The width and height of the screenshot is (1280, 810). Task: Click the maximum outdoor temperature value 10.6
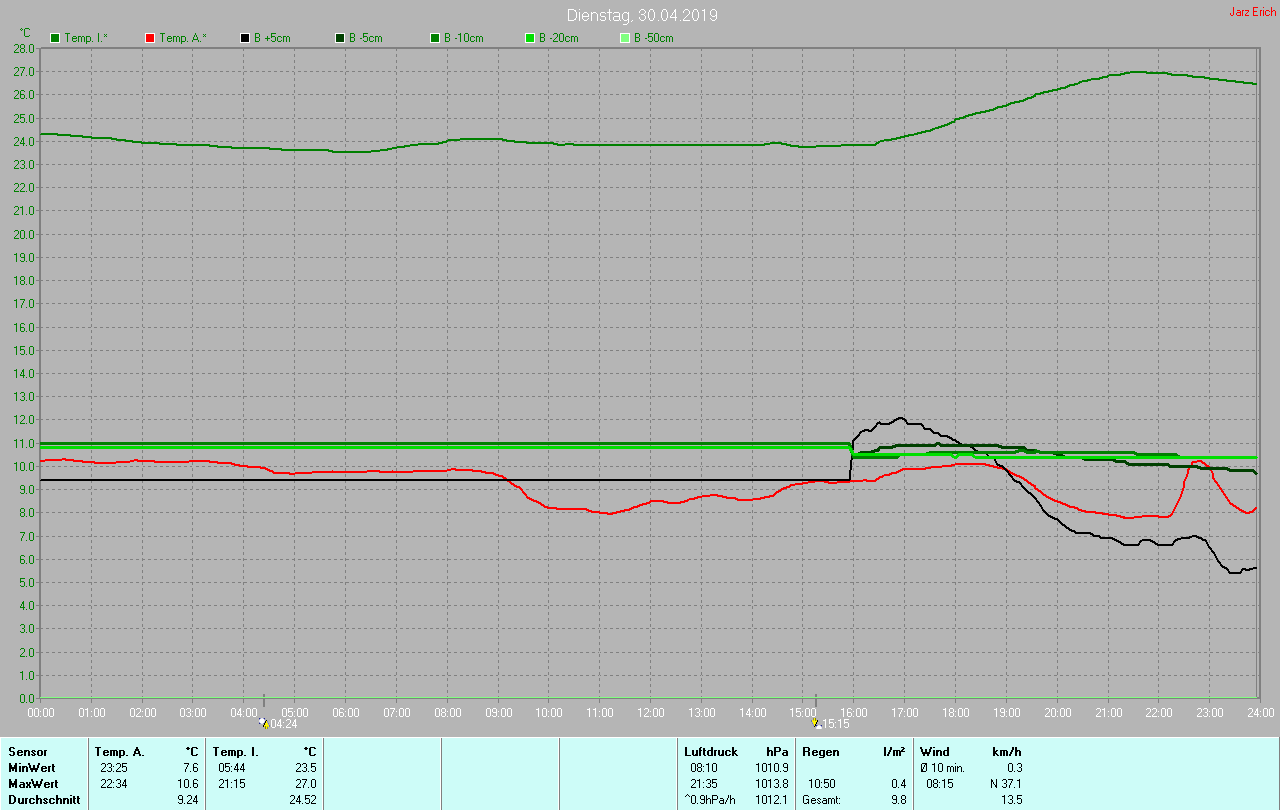pos(186,784)
